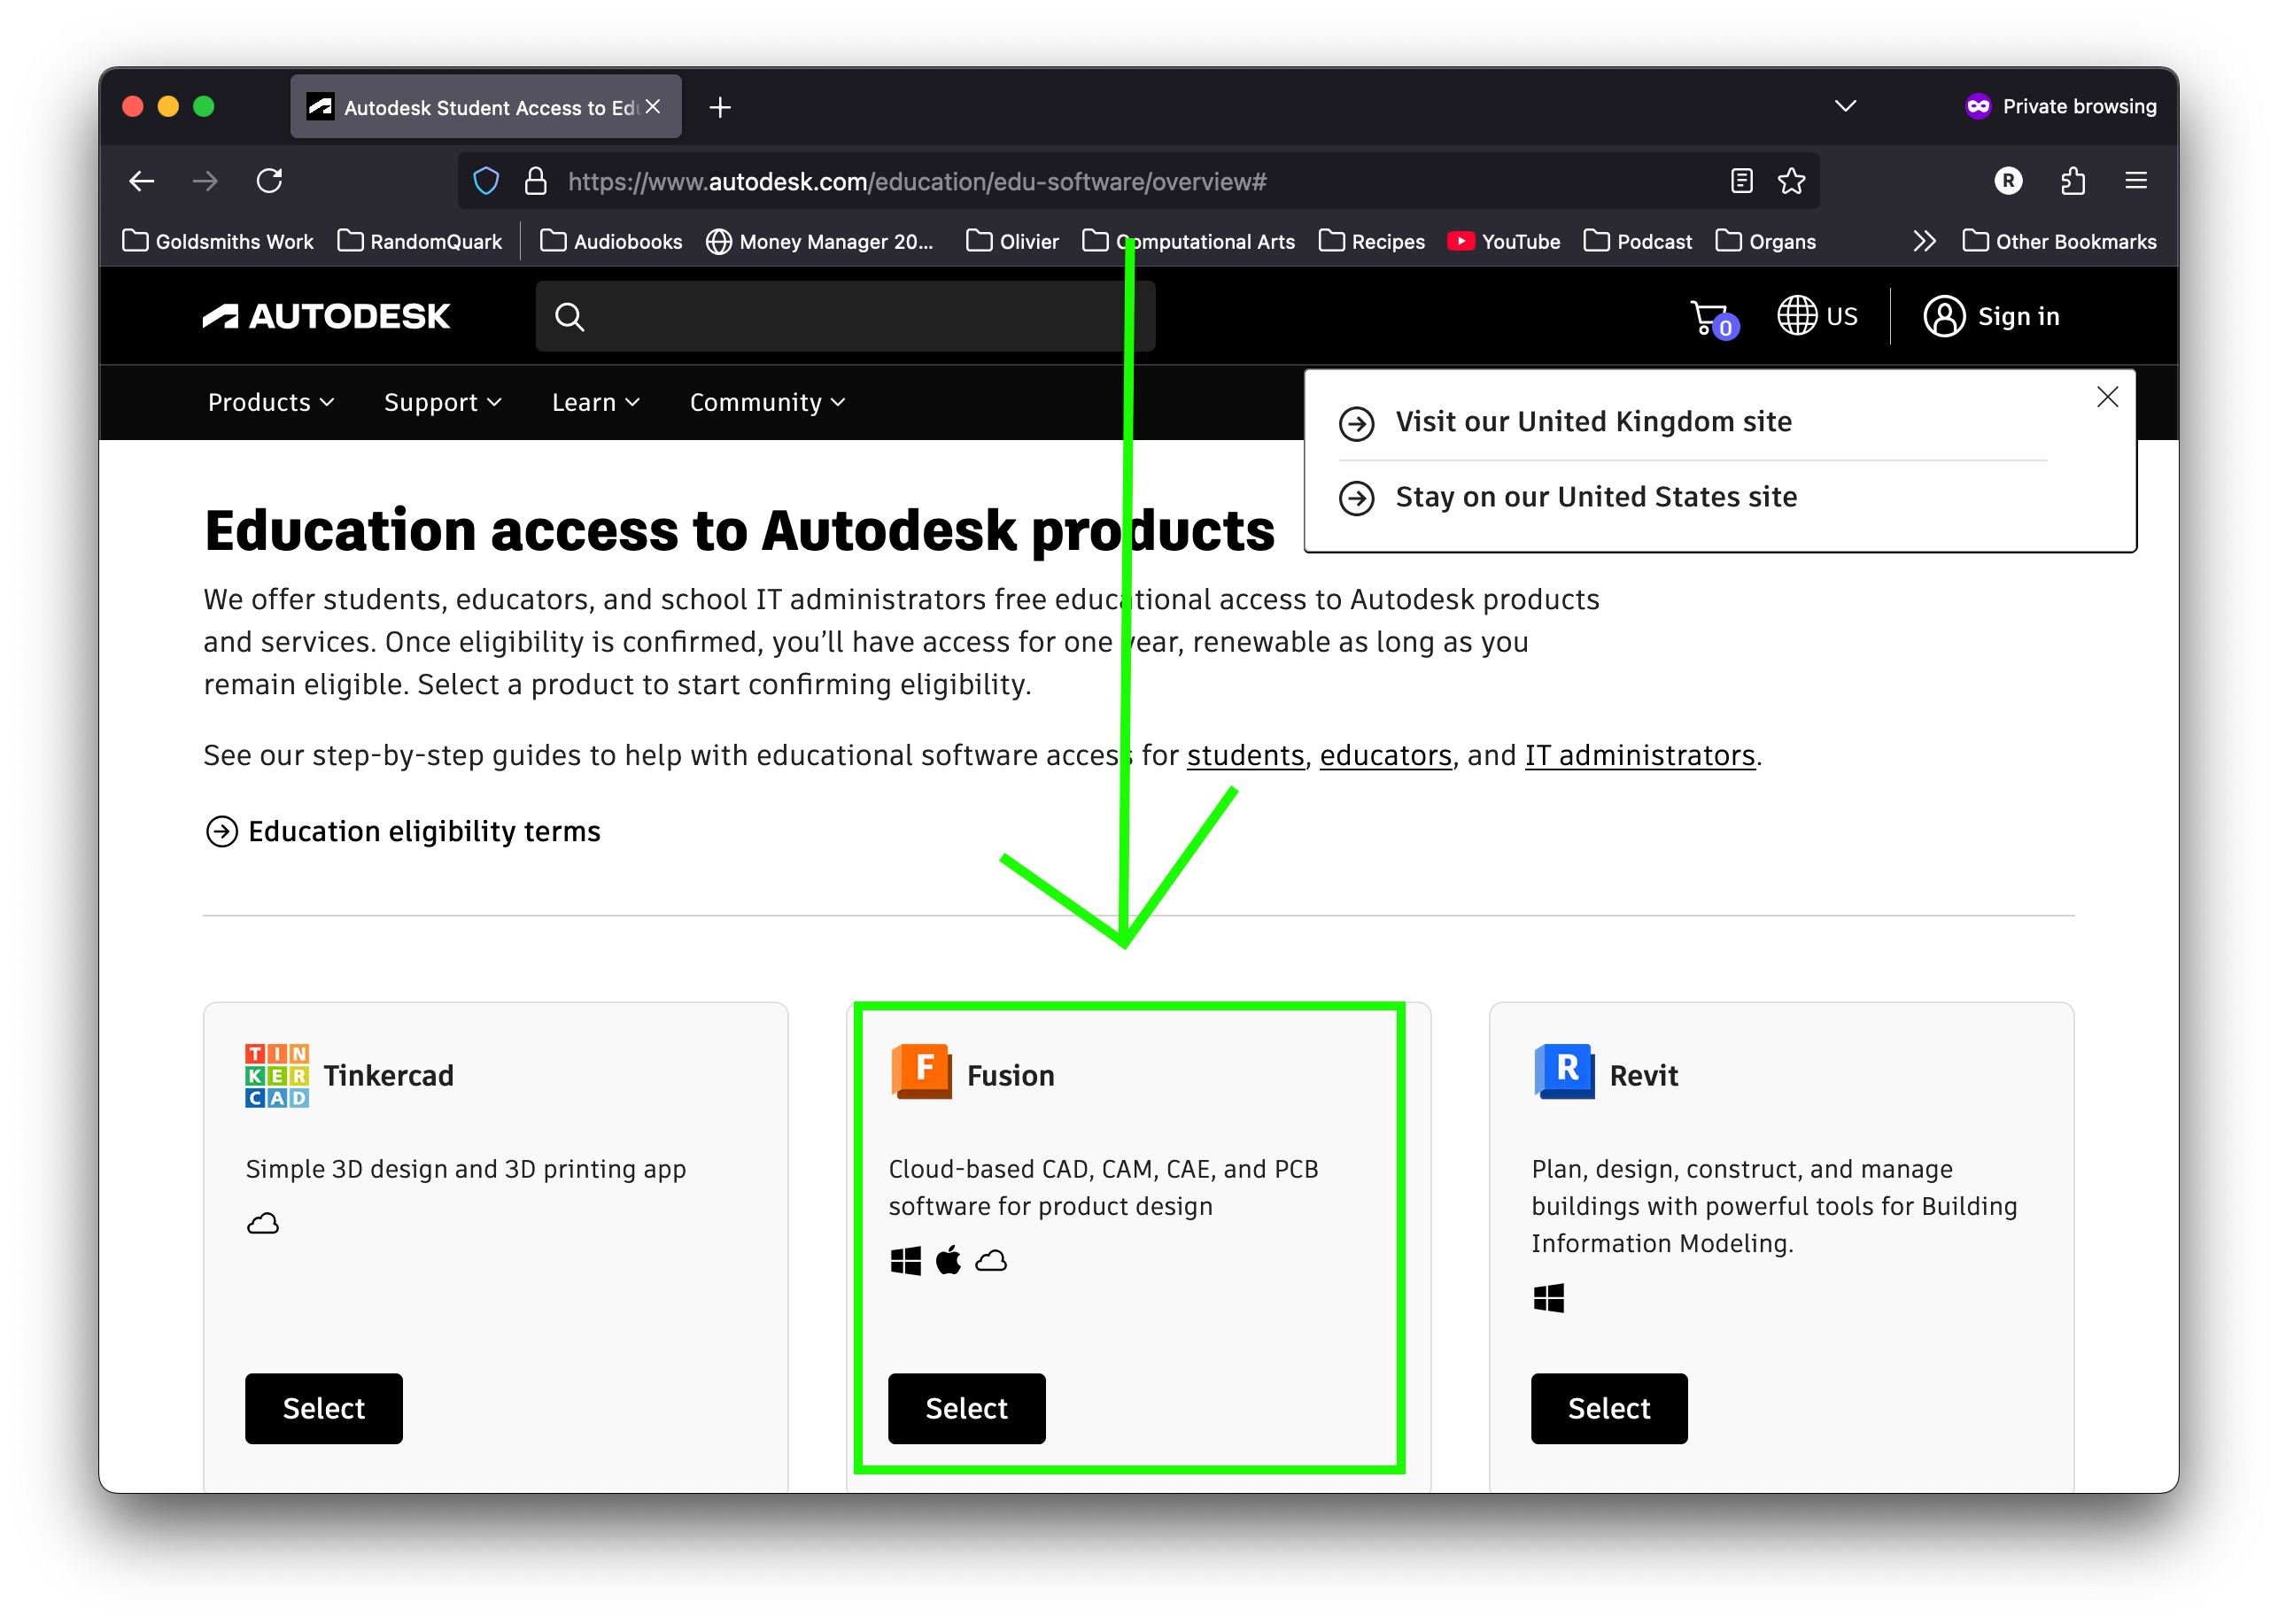2278x1624 pixels.
Task: Open the students guide link
Action: click(1245, 755)
